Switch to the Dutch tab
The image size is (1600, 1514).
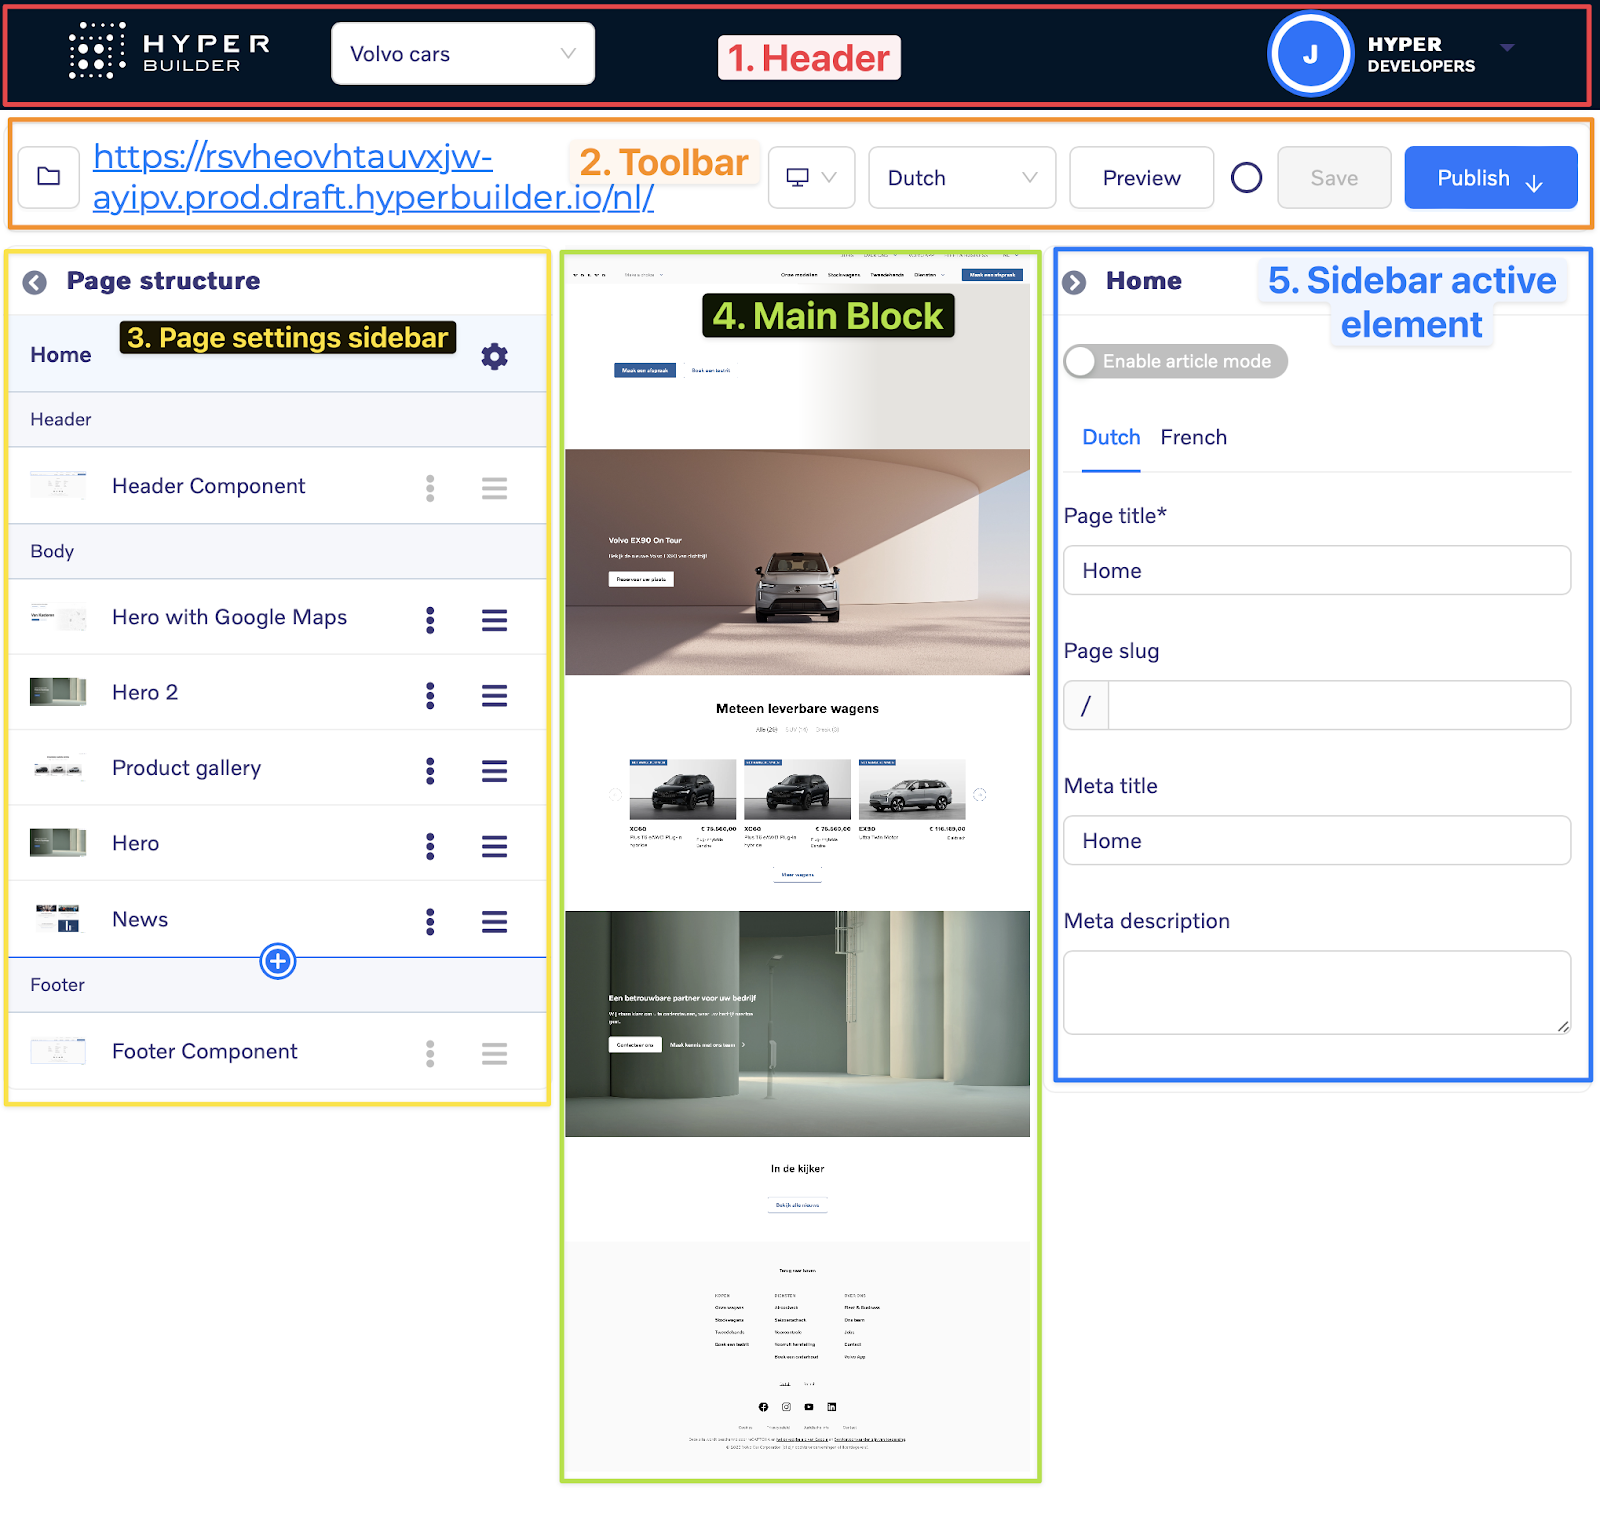tap(1111, 437)
